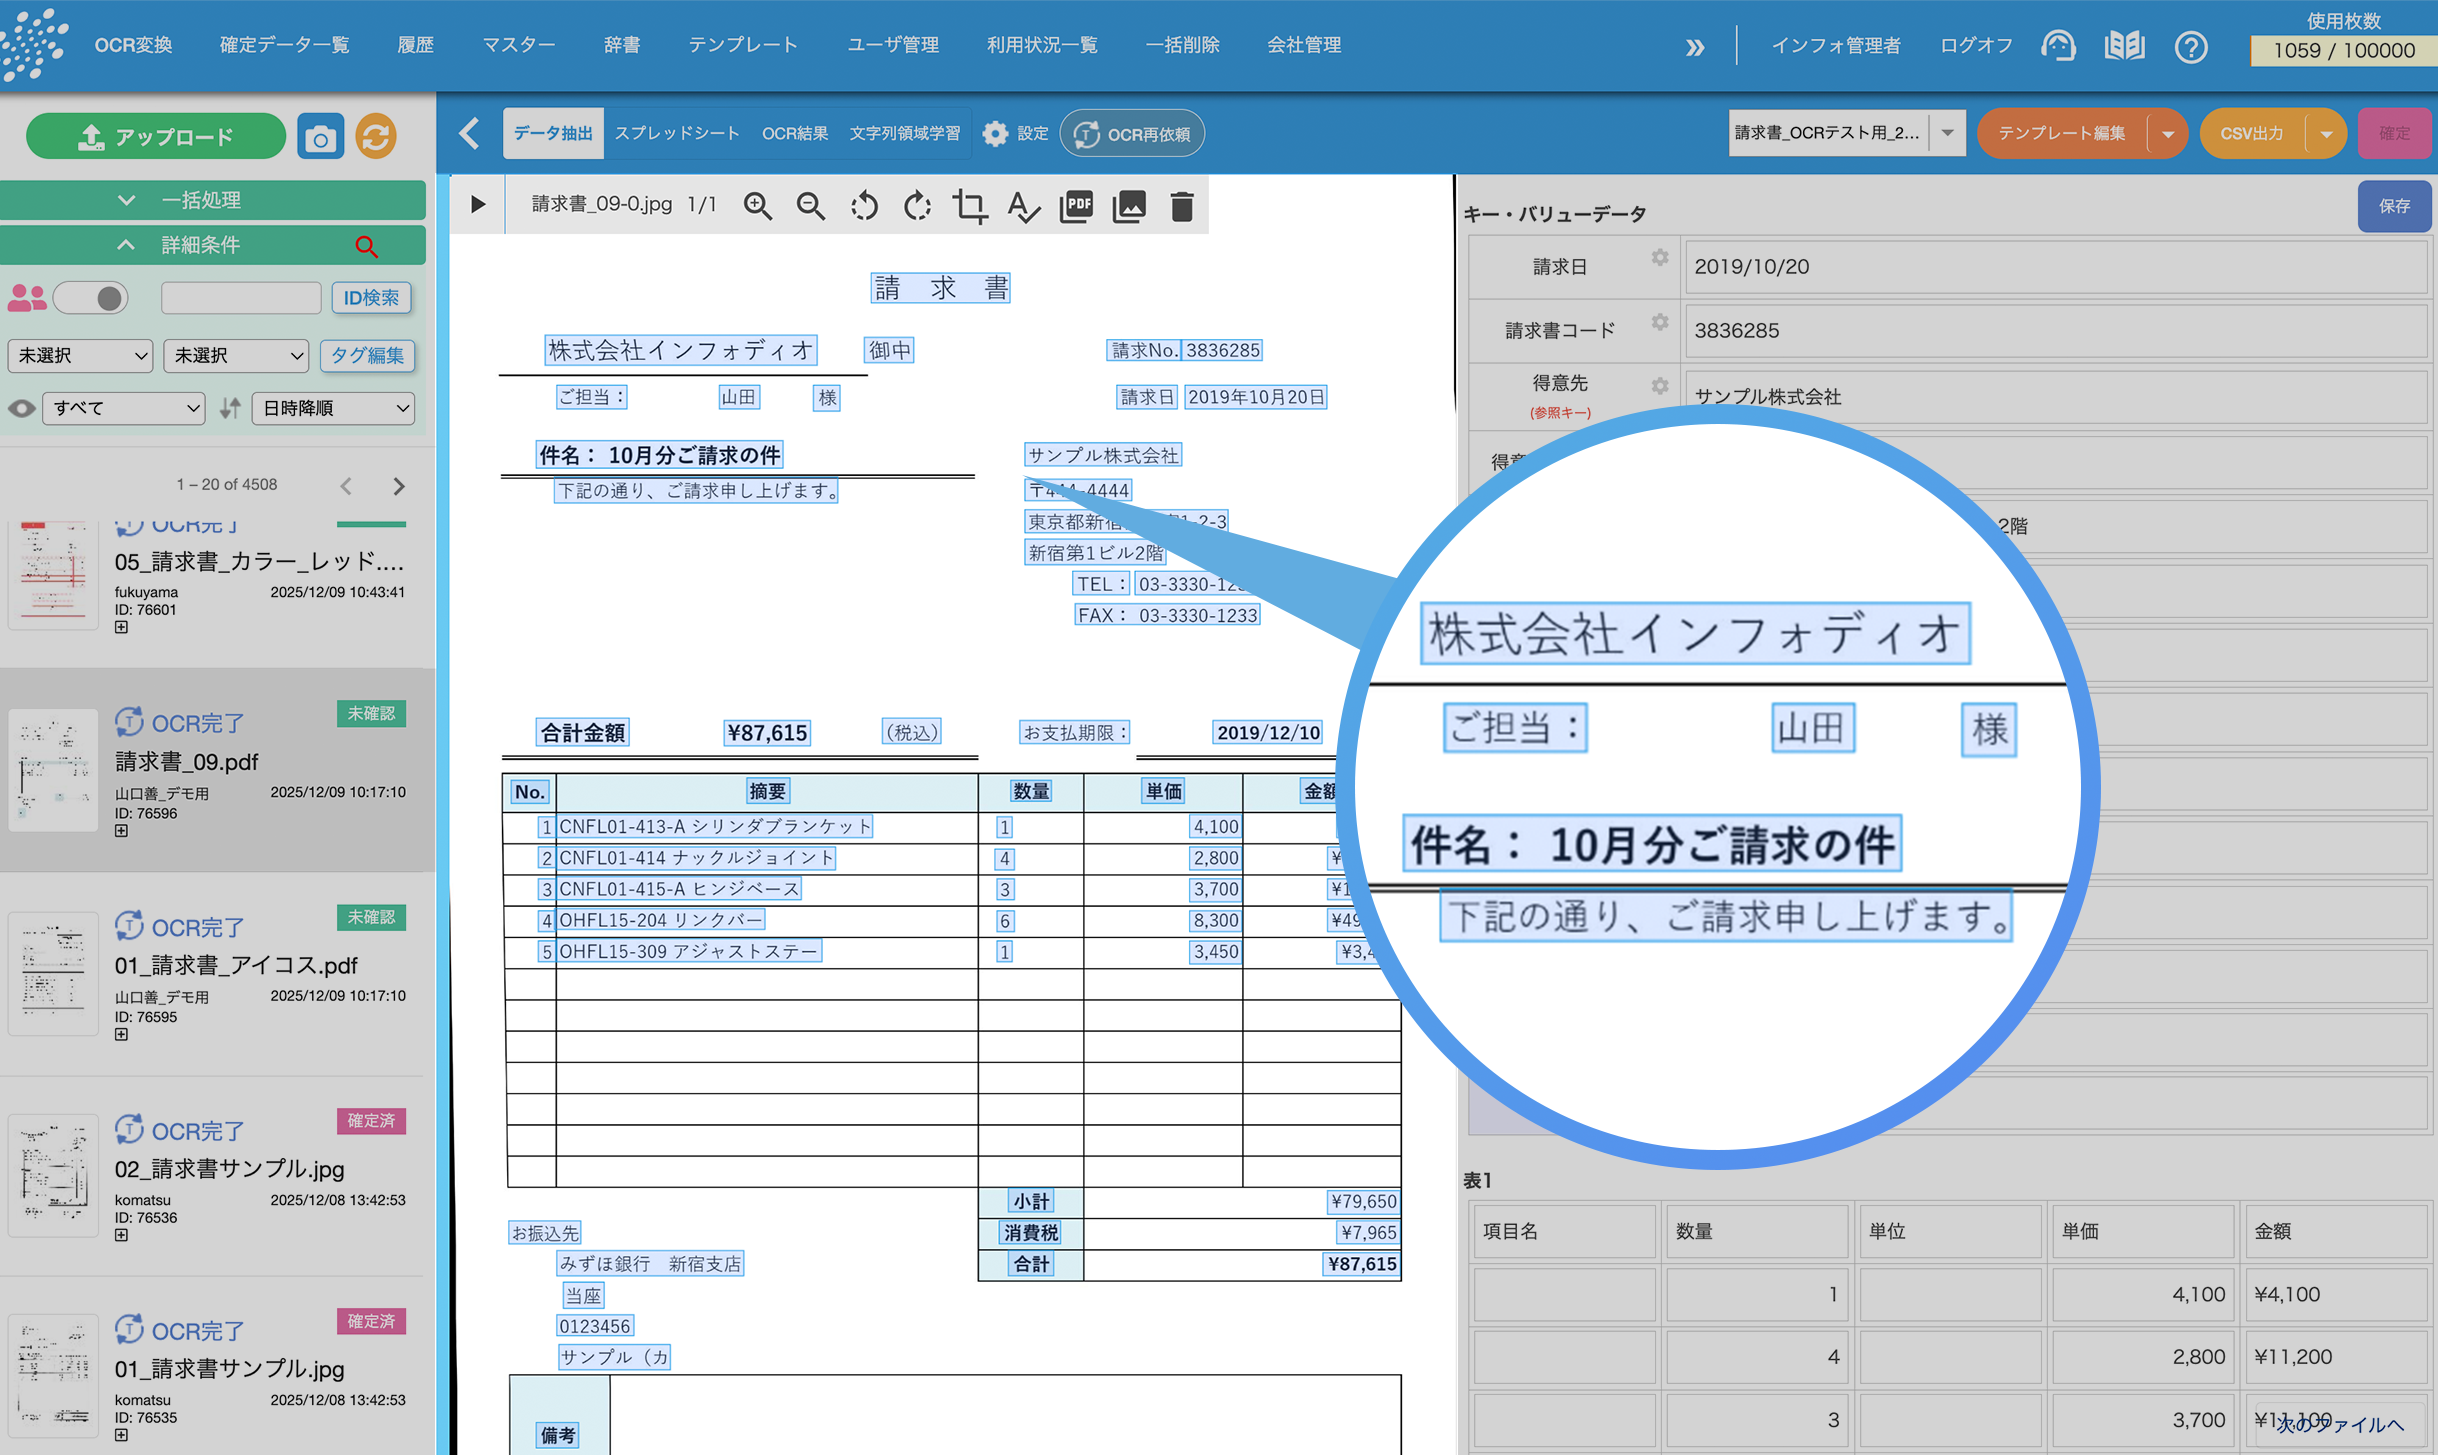Open the 確定データ一覧 menu
The height and width of the screenshot is (1455, 2438).
point(285,45)
